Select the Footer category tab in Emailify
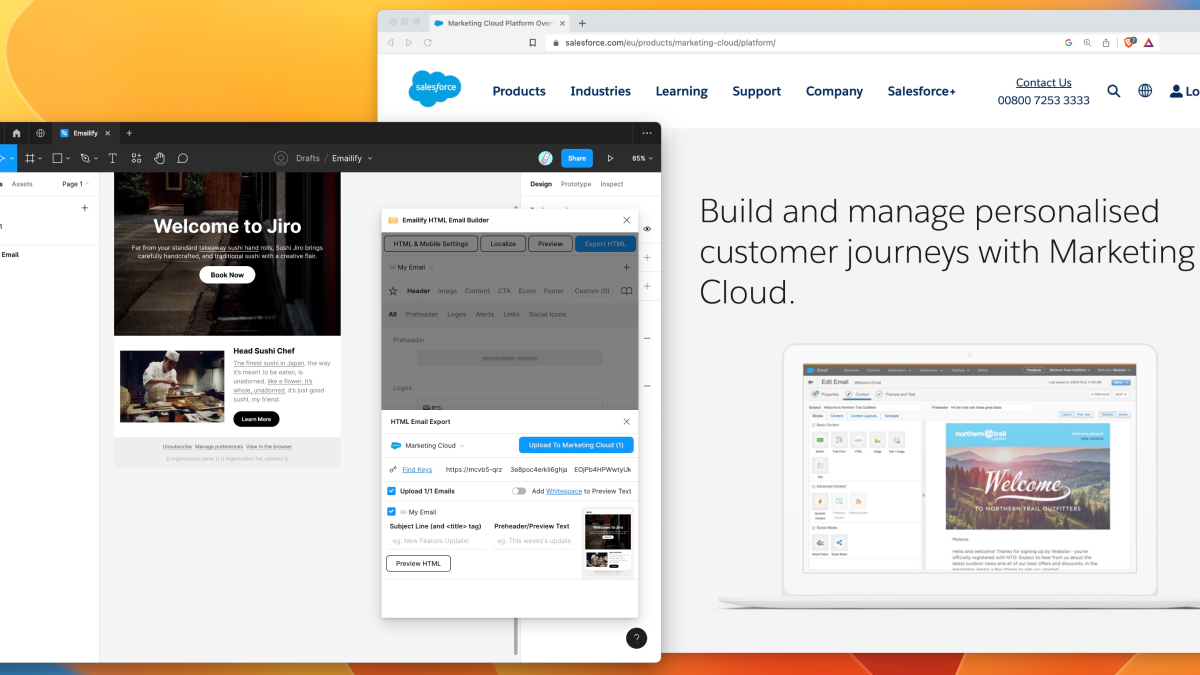Image resolution: width=1200 pixels, height=675 pixels. [x=554, y=291]
